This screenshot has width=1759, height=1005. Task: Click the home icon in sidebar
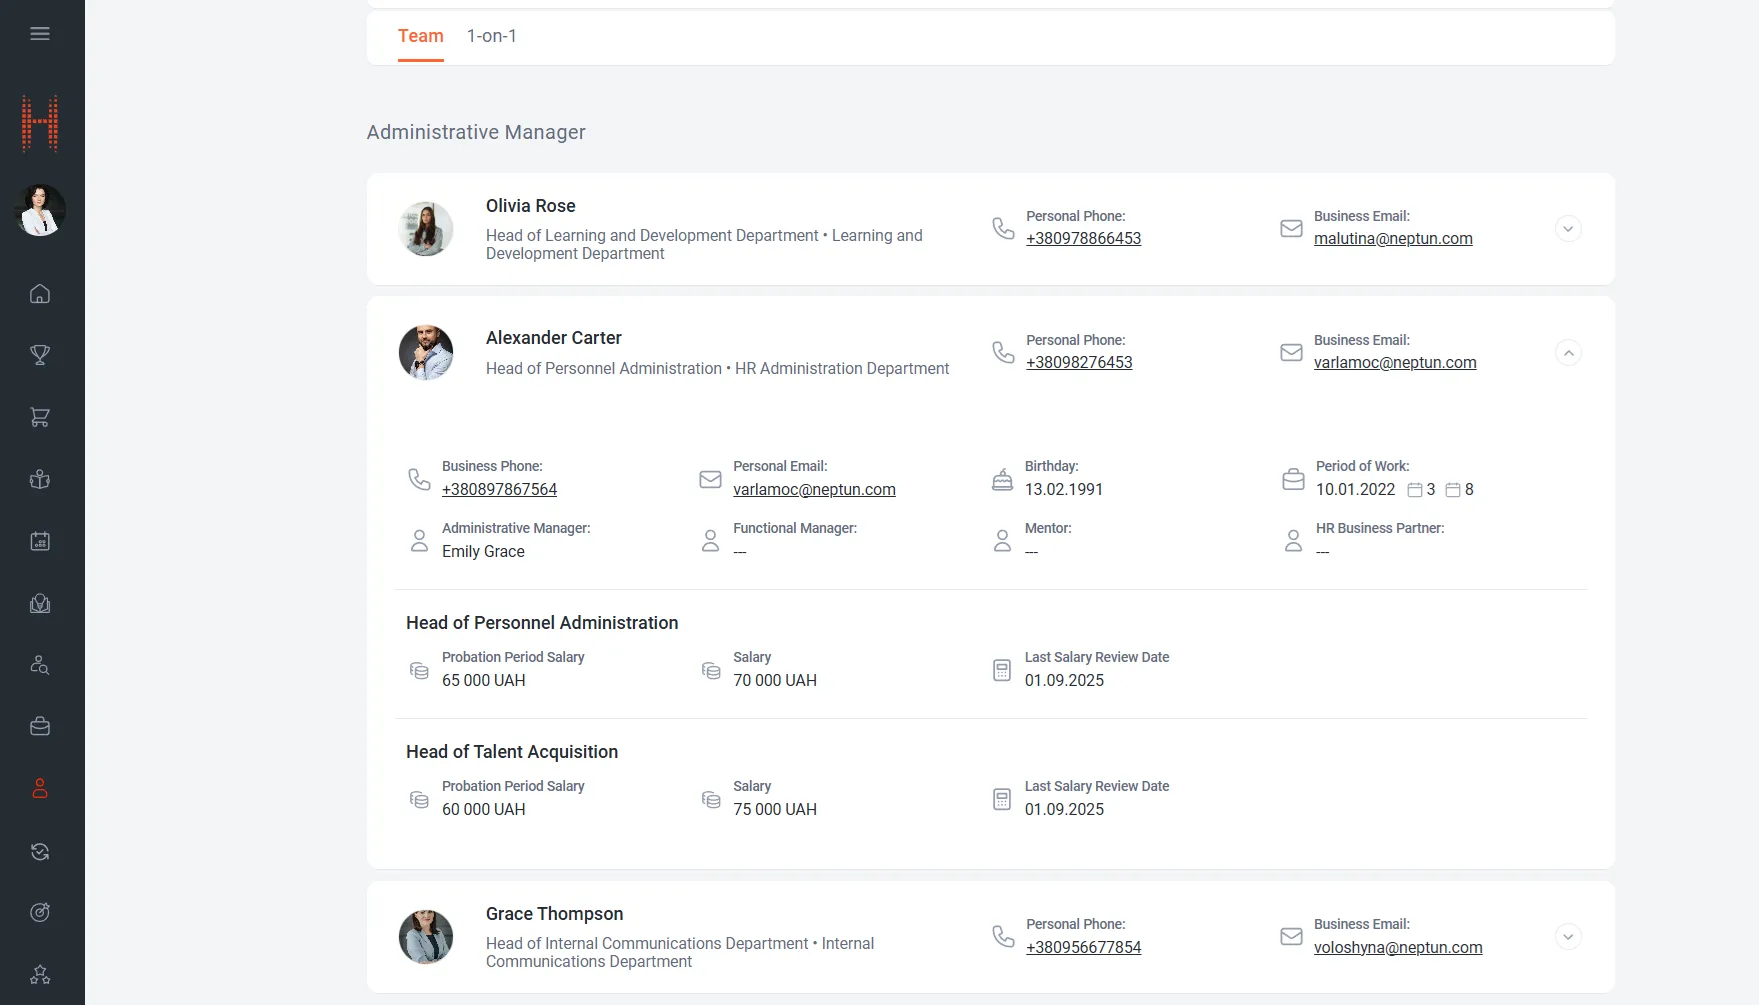[x=40, y=294]
